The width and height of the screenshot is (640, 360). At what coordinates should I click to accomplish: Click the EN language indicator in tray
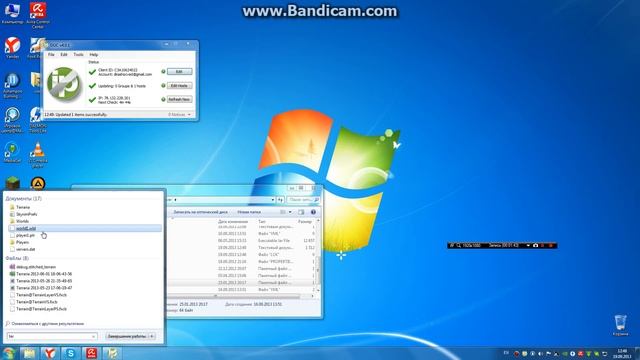coord(506,353)
